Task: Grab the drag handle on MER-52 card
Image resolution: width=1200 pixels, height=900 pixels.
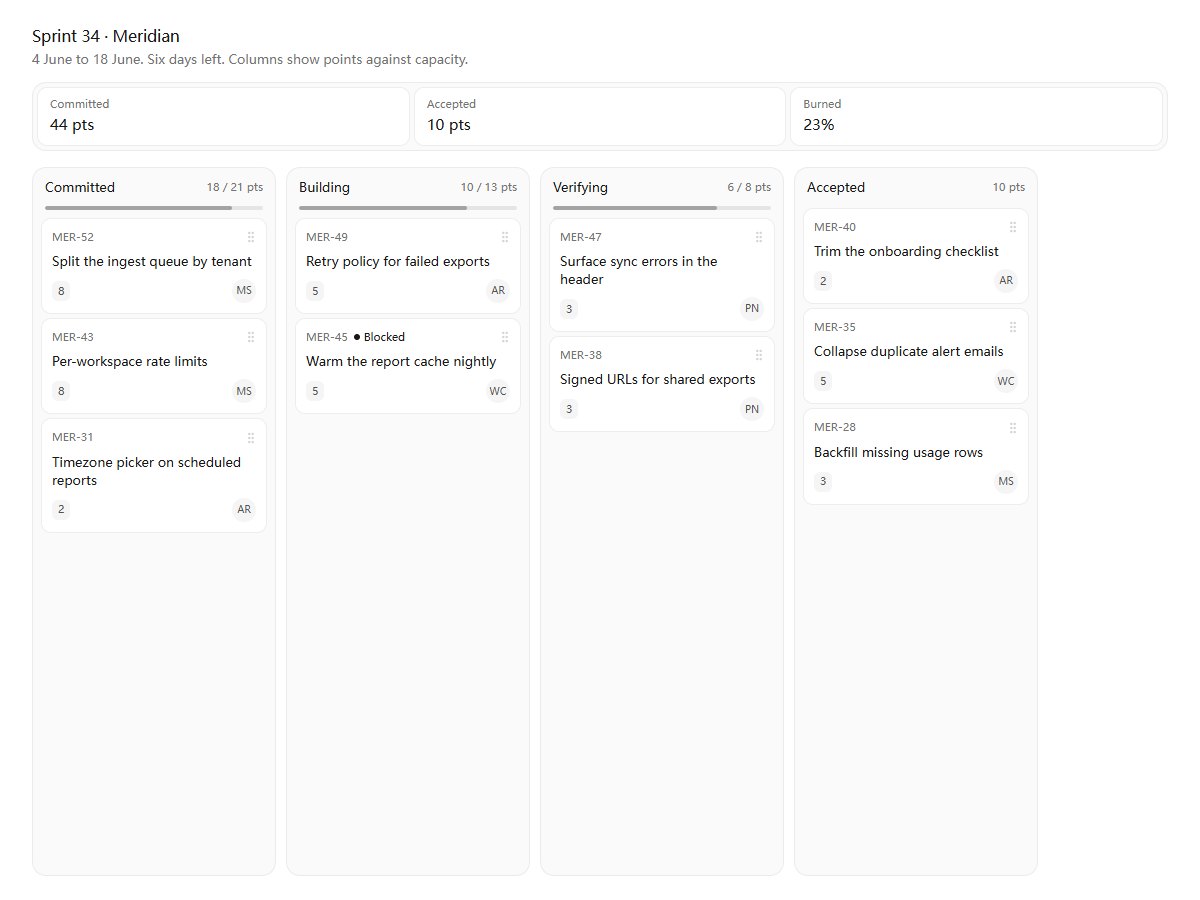Action: click(251, 237)
